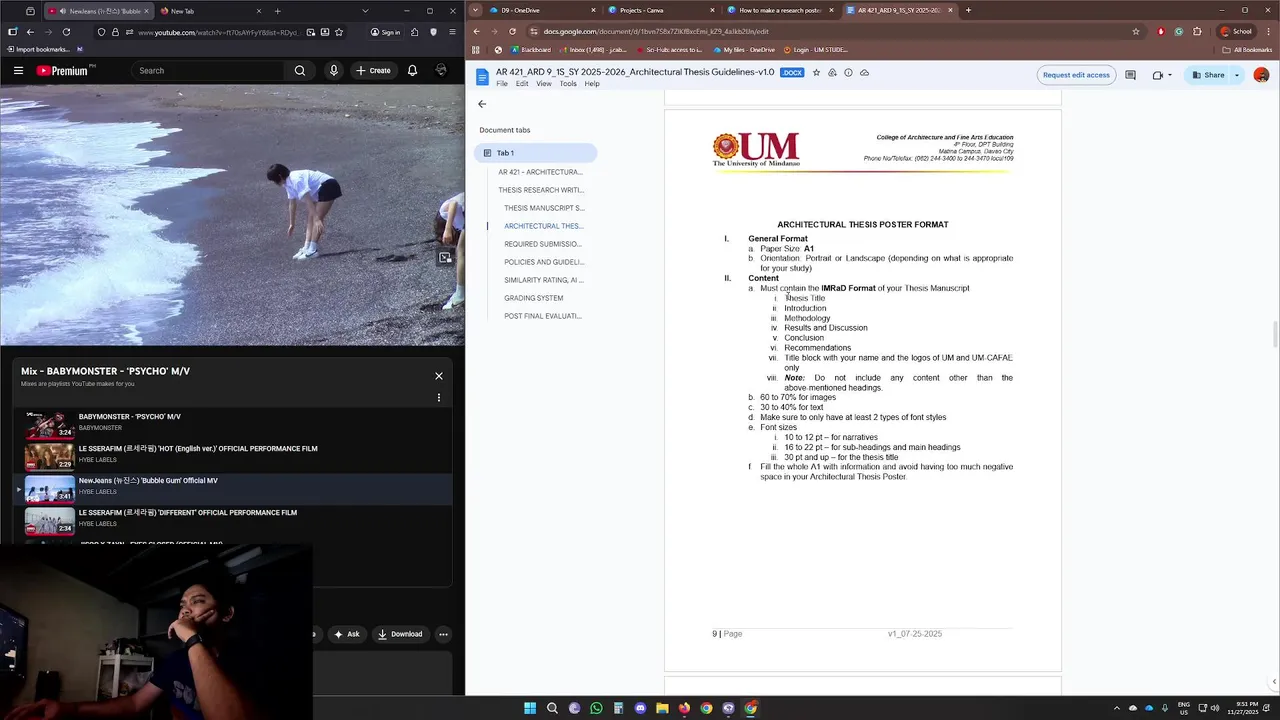Reload the YouTube page in Firefox
The image size is (1280, 720).
coord(66,32)
